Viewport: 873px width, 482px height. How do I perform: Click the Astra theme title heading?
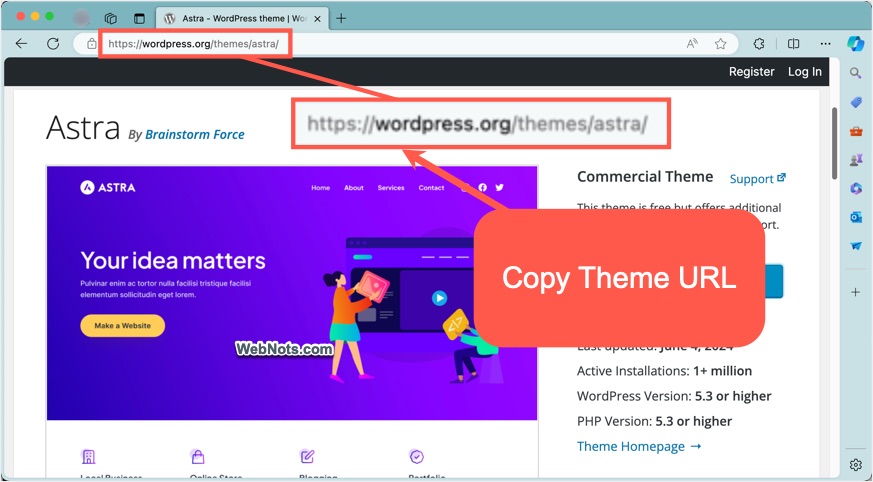click(83, 127)
